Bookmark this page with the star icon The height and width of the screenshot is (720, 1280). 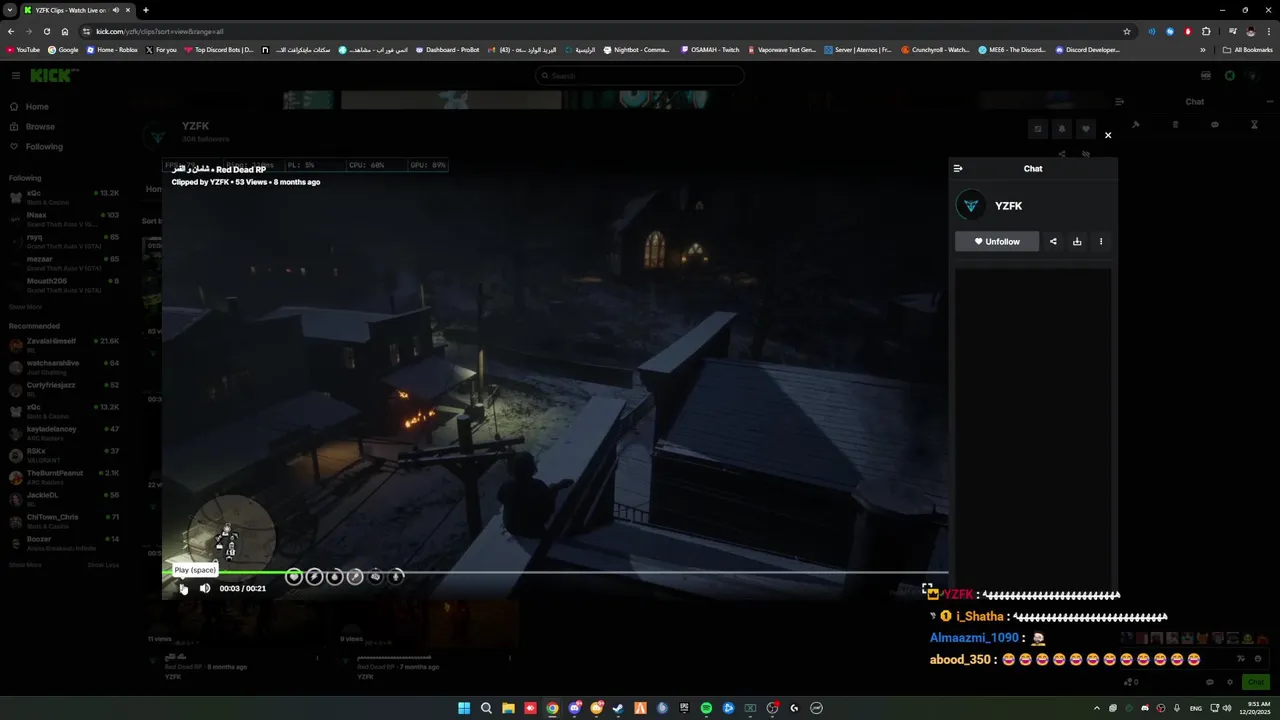pos(1127,31)
